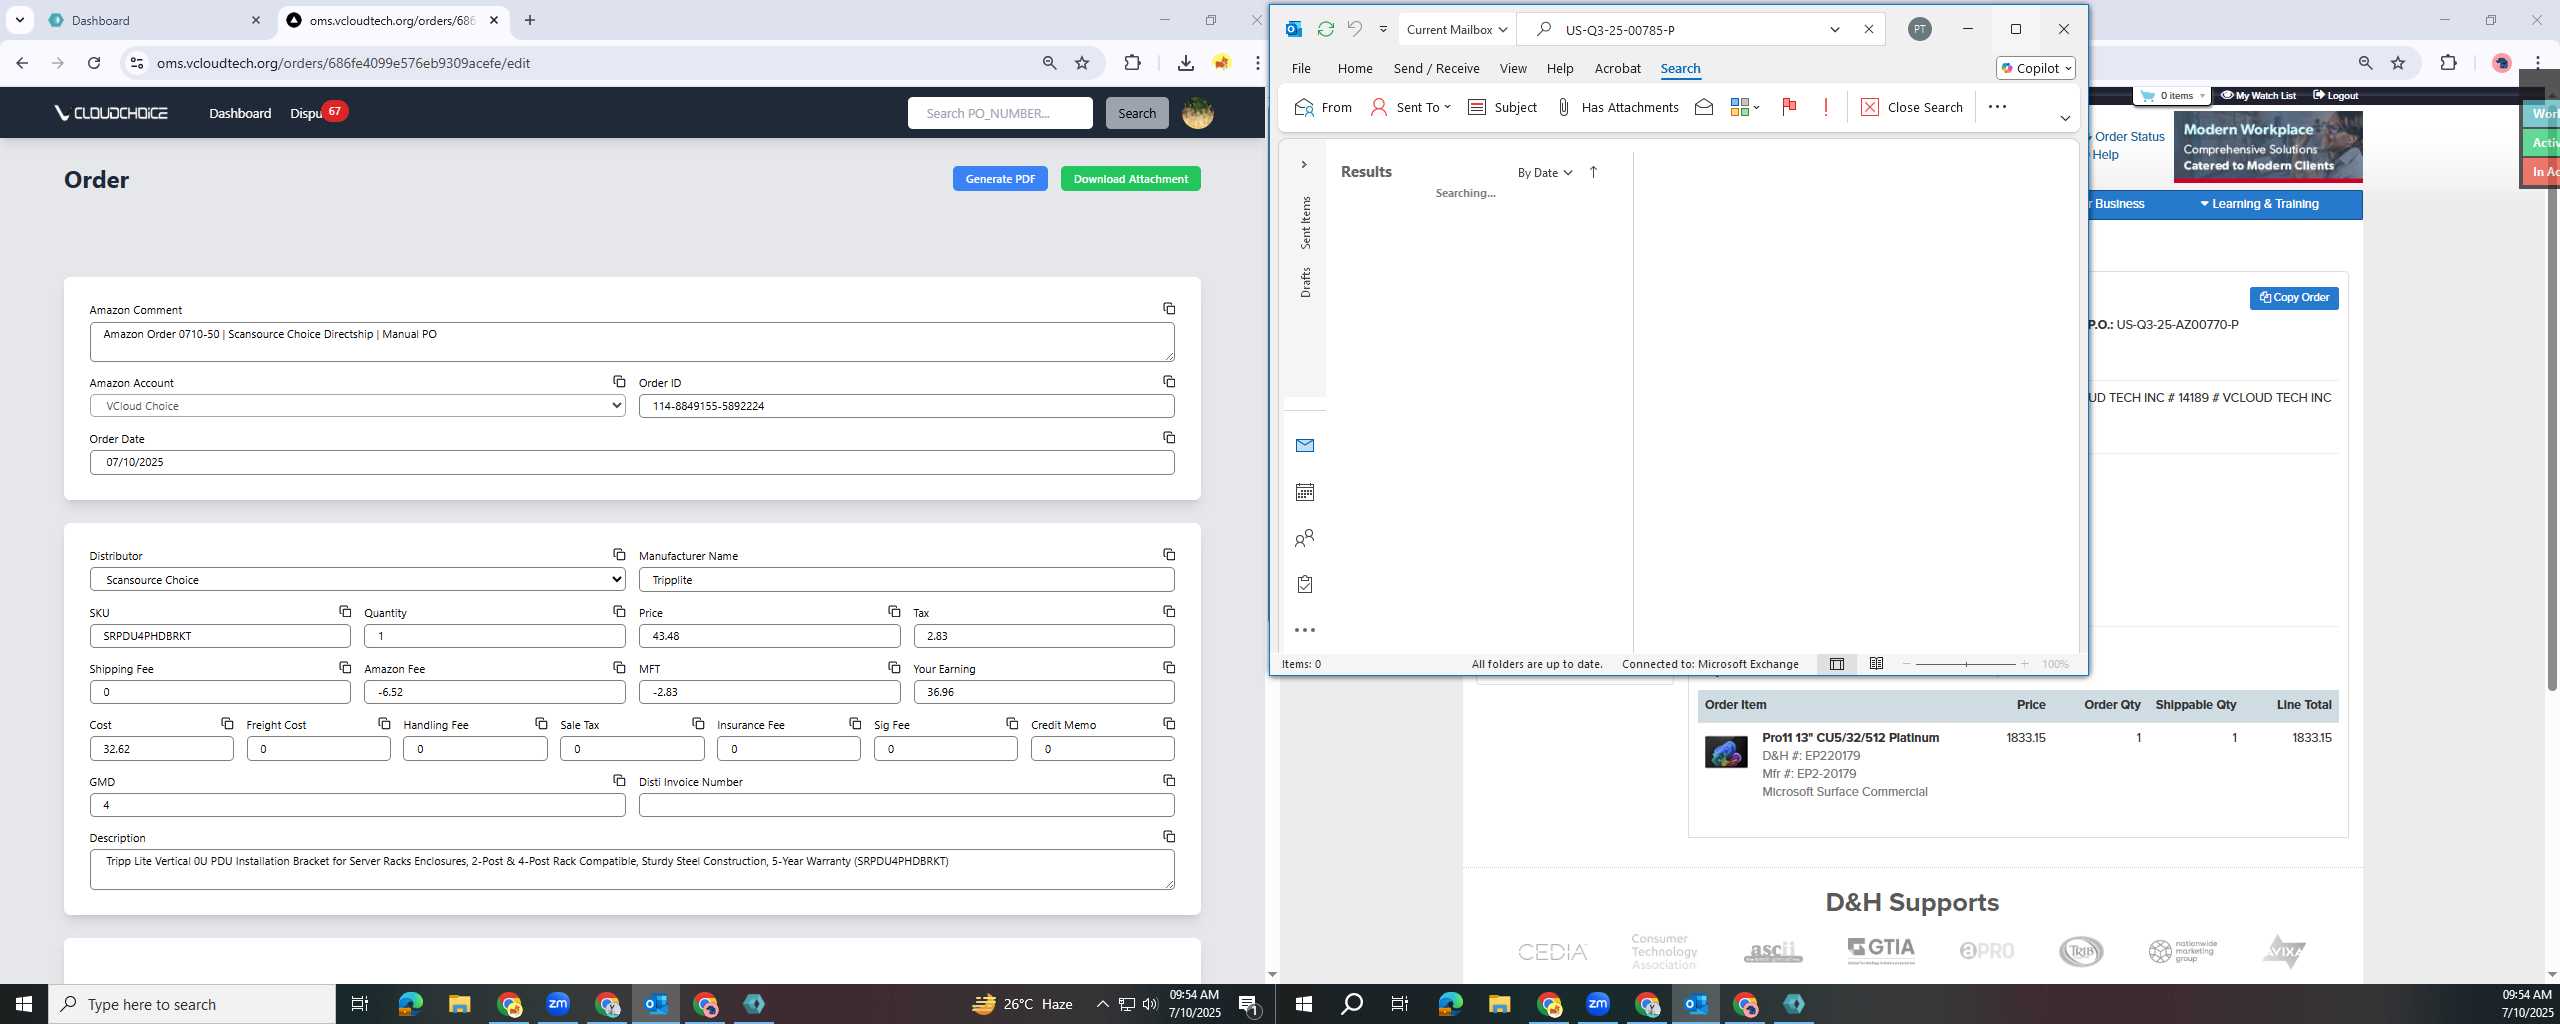
Task: Filter Outlook search by Has Attachments
Action: click(1617, 107)
